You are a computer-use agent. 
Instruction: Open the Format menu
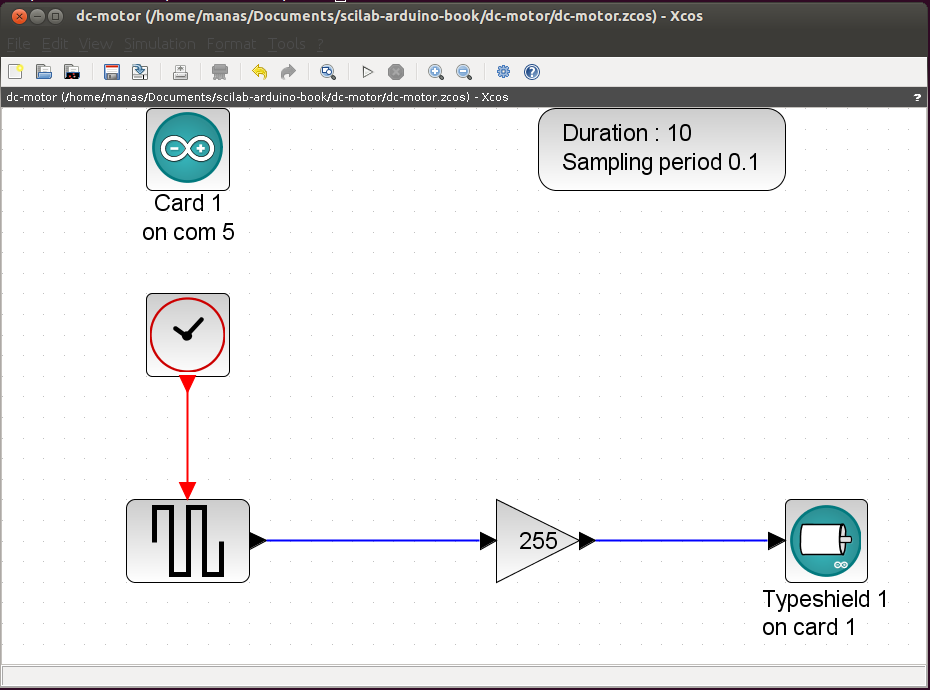coord(231,44)
